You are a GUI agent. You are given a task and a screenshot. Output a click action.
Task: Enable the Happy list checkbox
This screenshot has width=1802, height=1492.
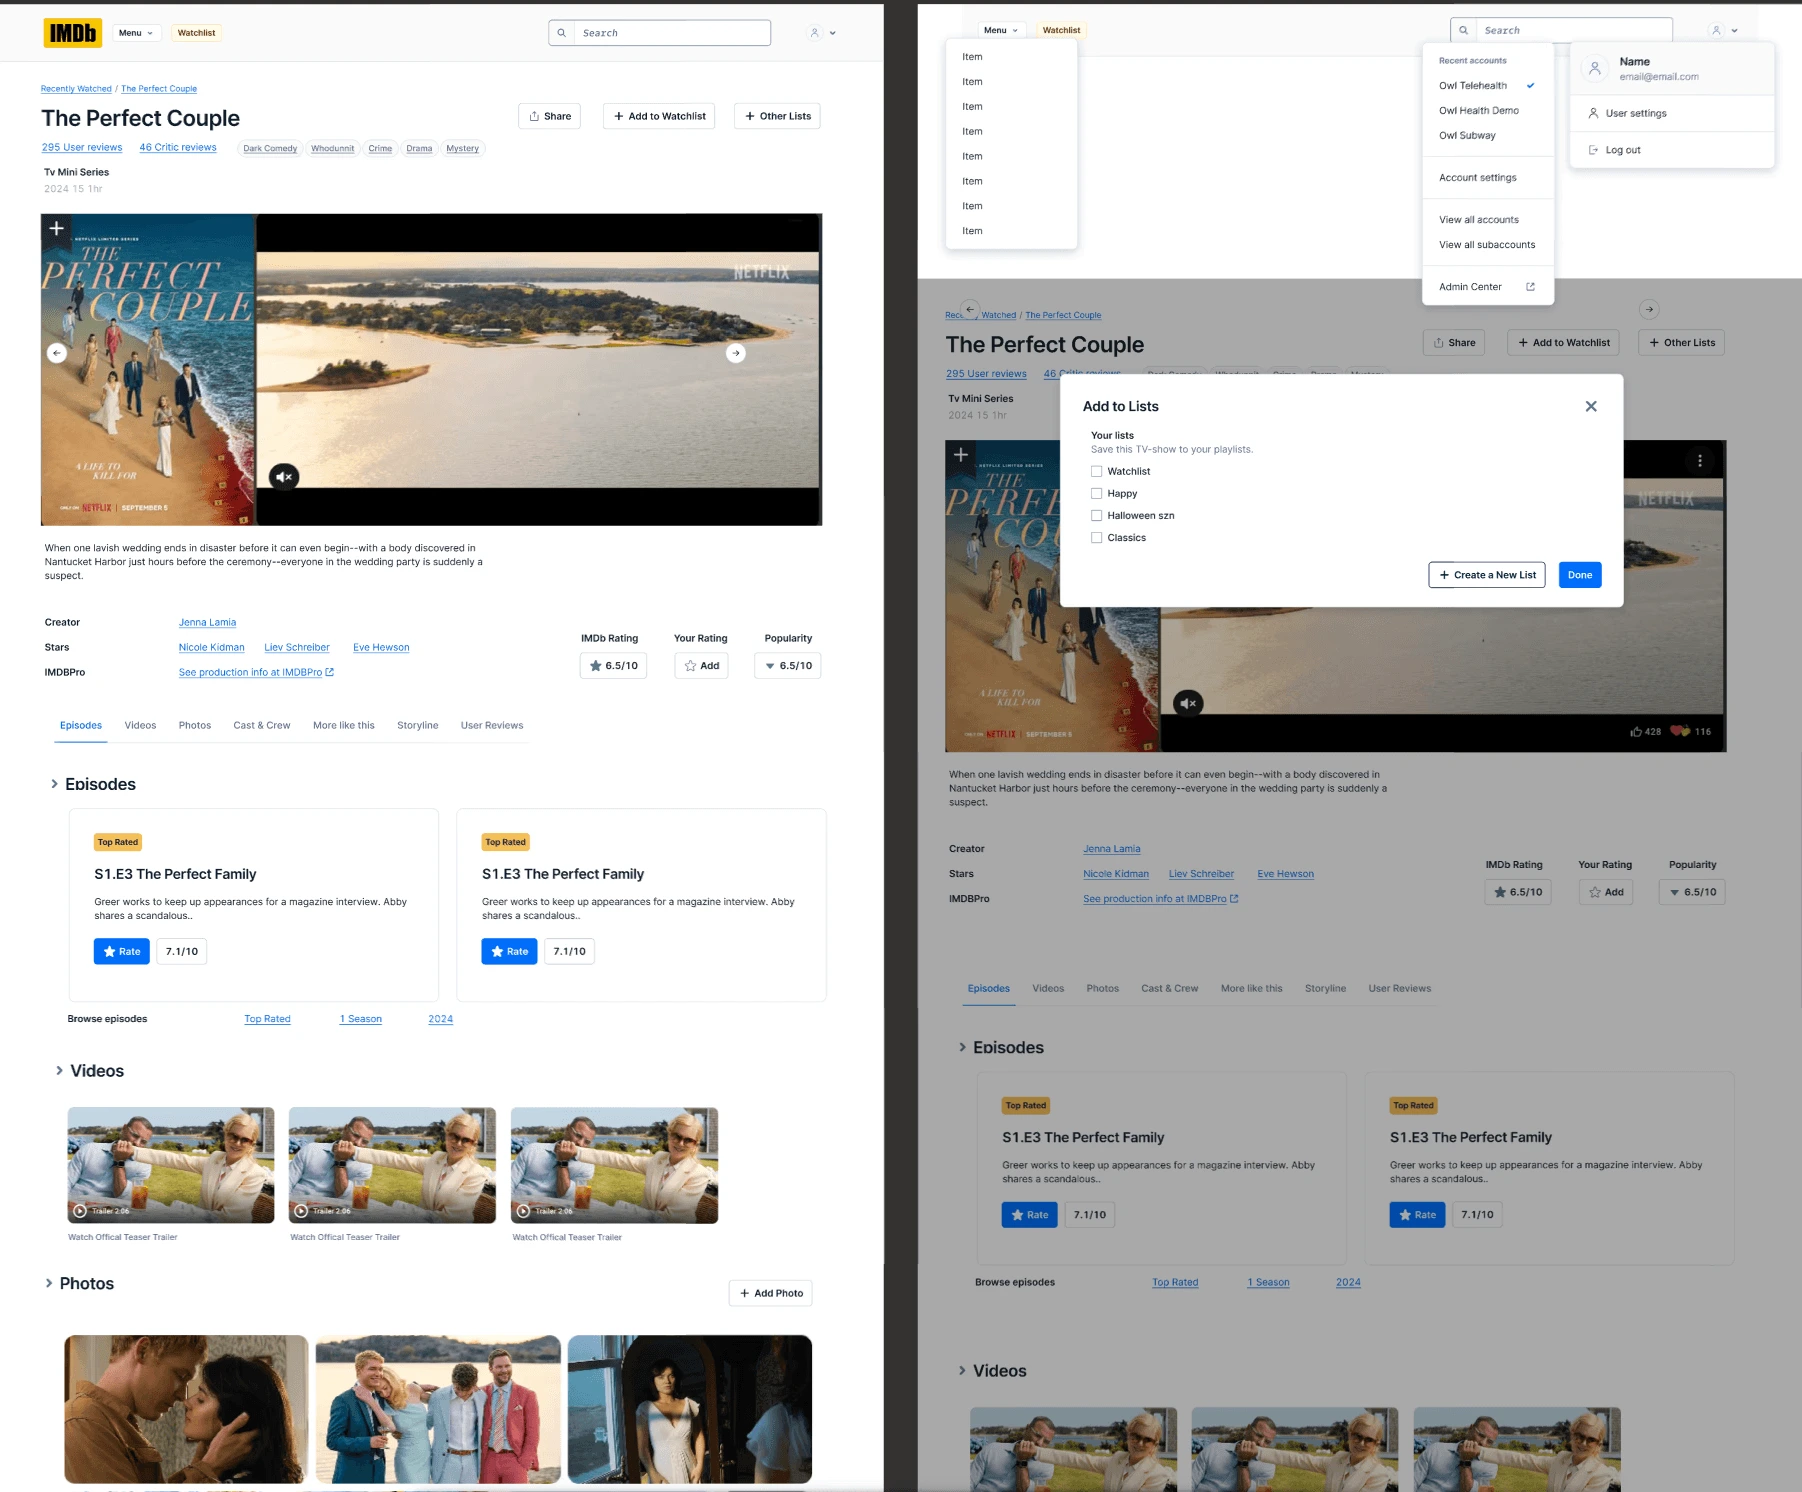(x=1097, y=493)
